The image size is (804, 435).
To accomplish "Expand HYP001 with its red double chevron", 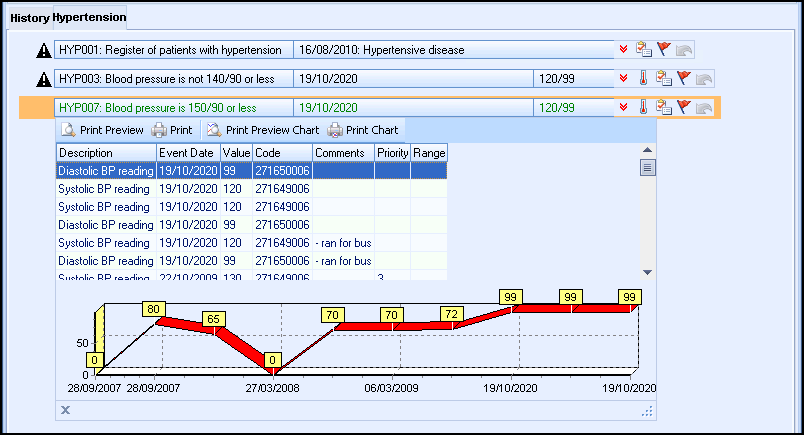I will pos(623,49).
